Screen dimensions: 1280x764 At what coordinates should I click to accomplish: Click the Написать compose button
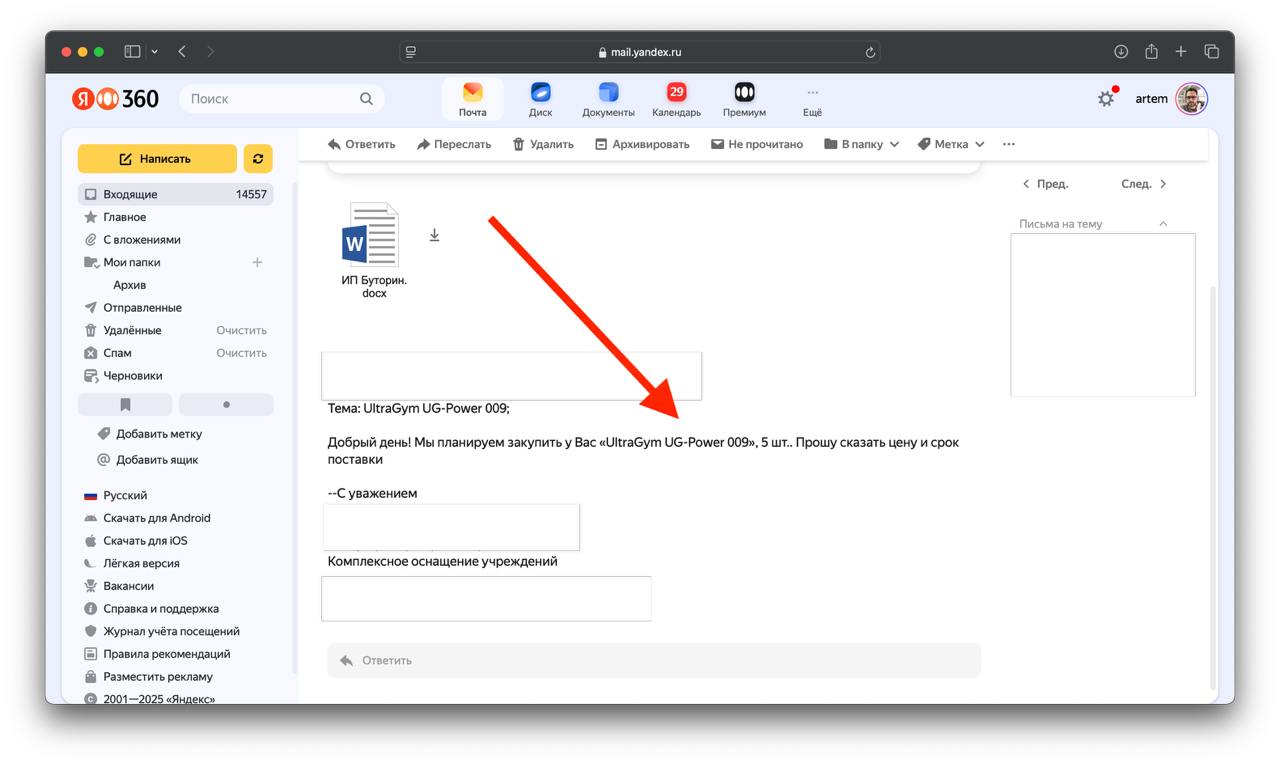(x=157, y=159)
